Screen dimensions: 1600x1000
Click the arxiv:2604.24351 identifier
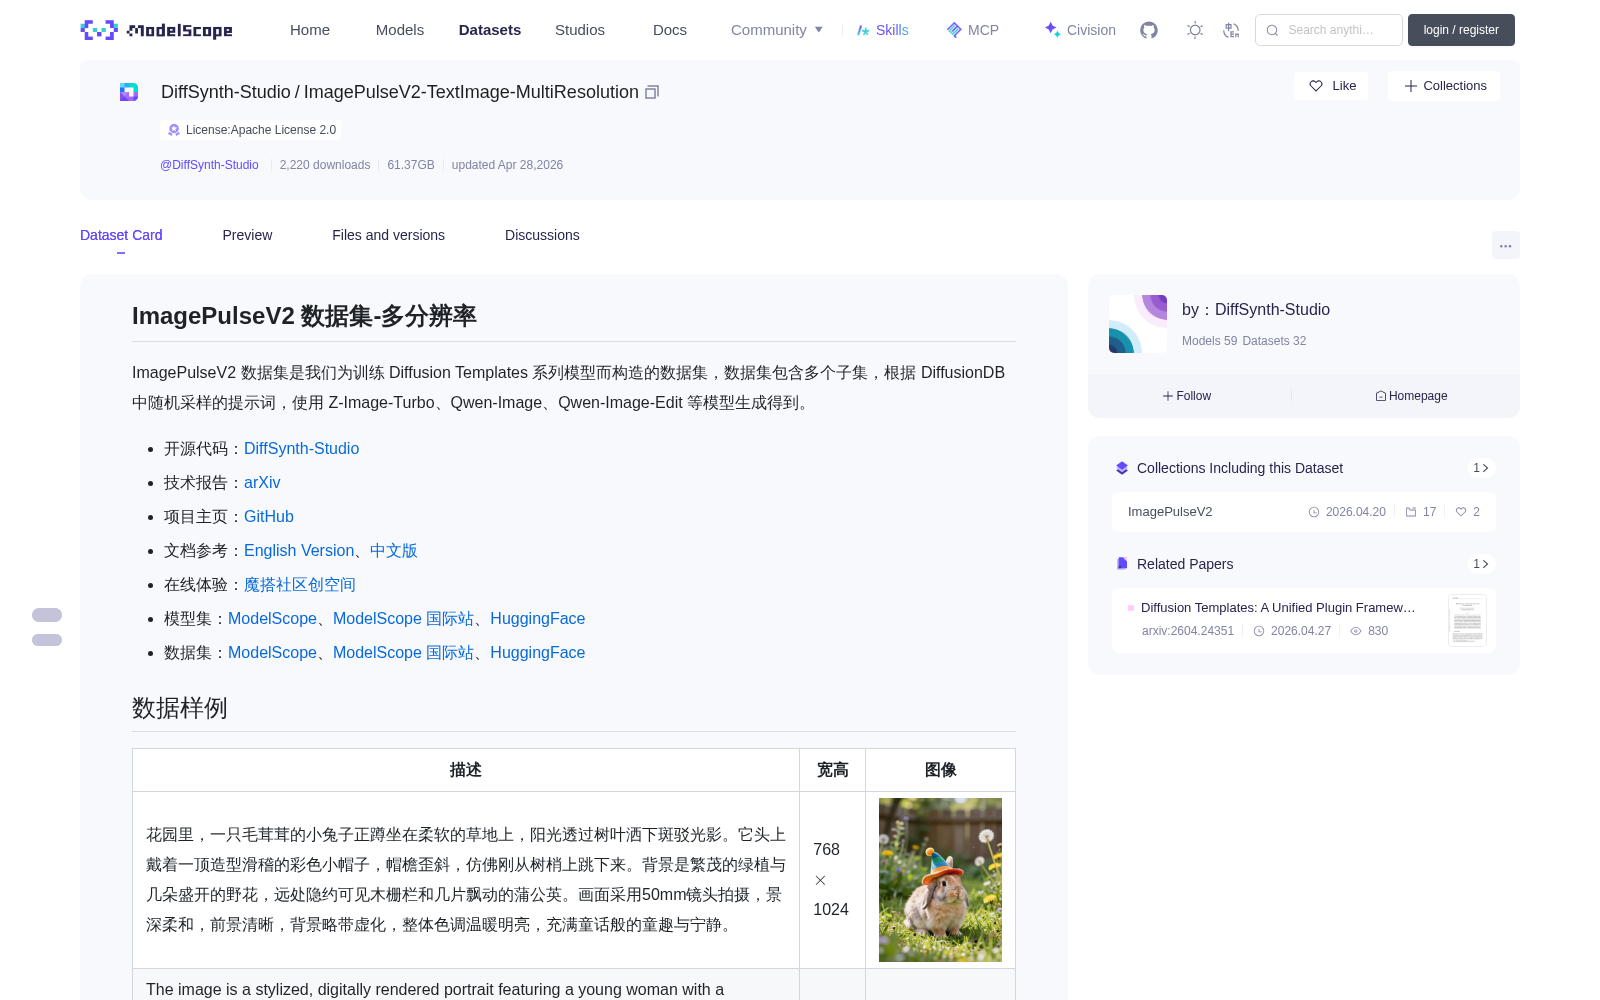[x=1188, y=631]
